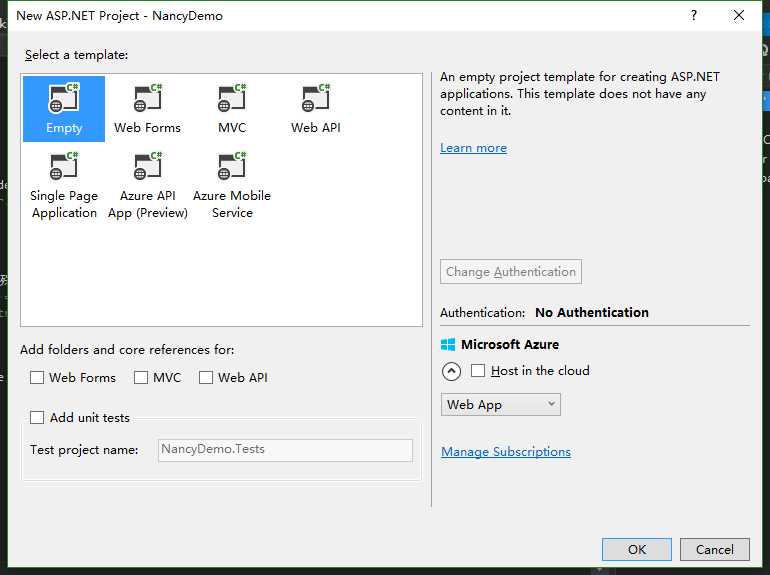Screen dimensions: 770x575
Task: Click the Test project name field
Action: (285, 450)
